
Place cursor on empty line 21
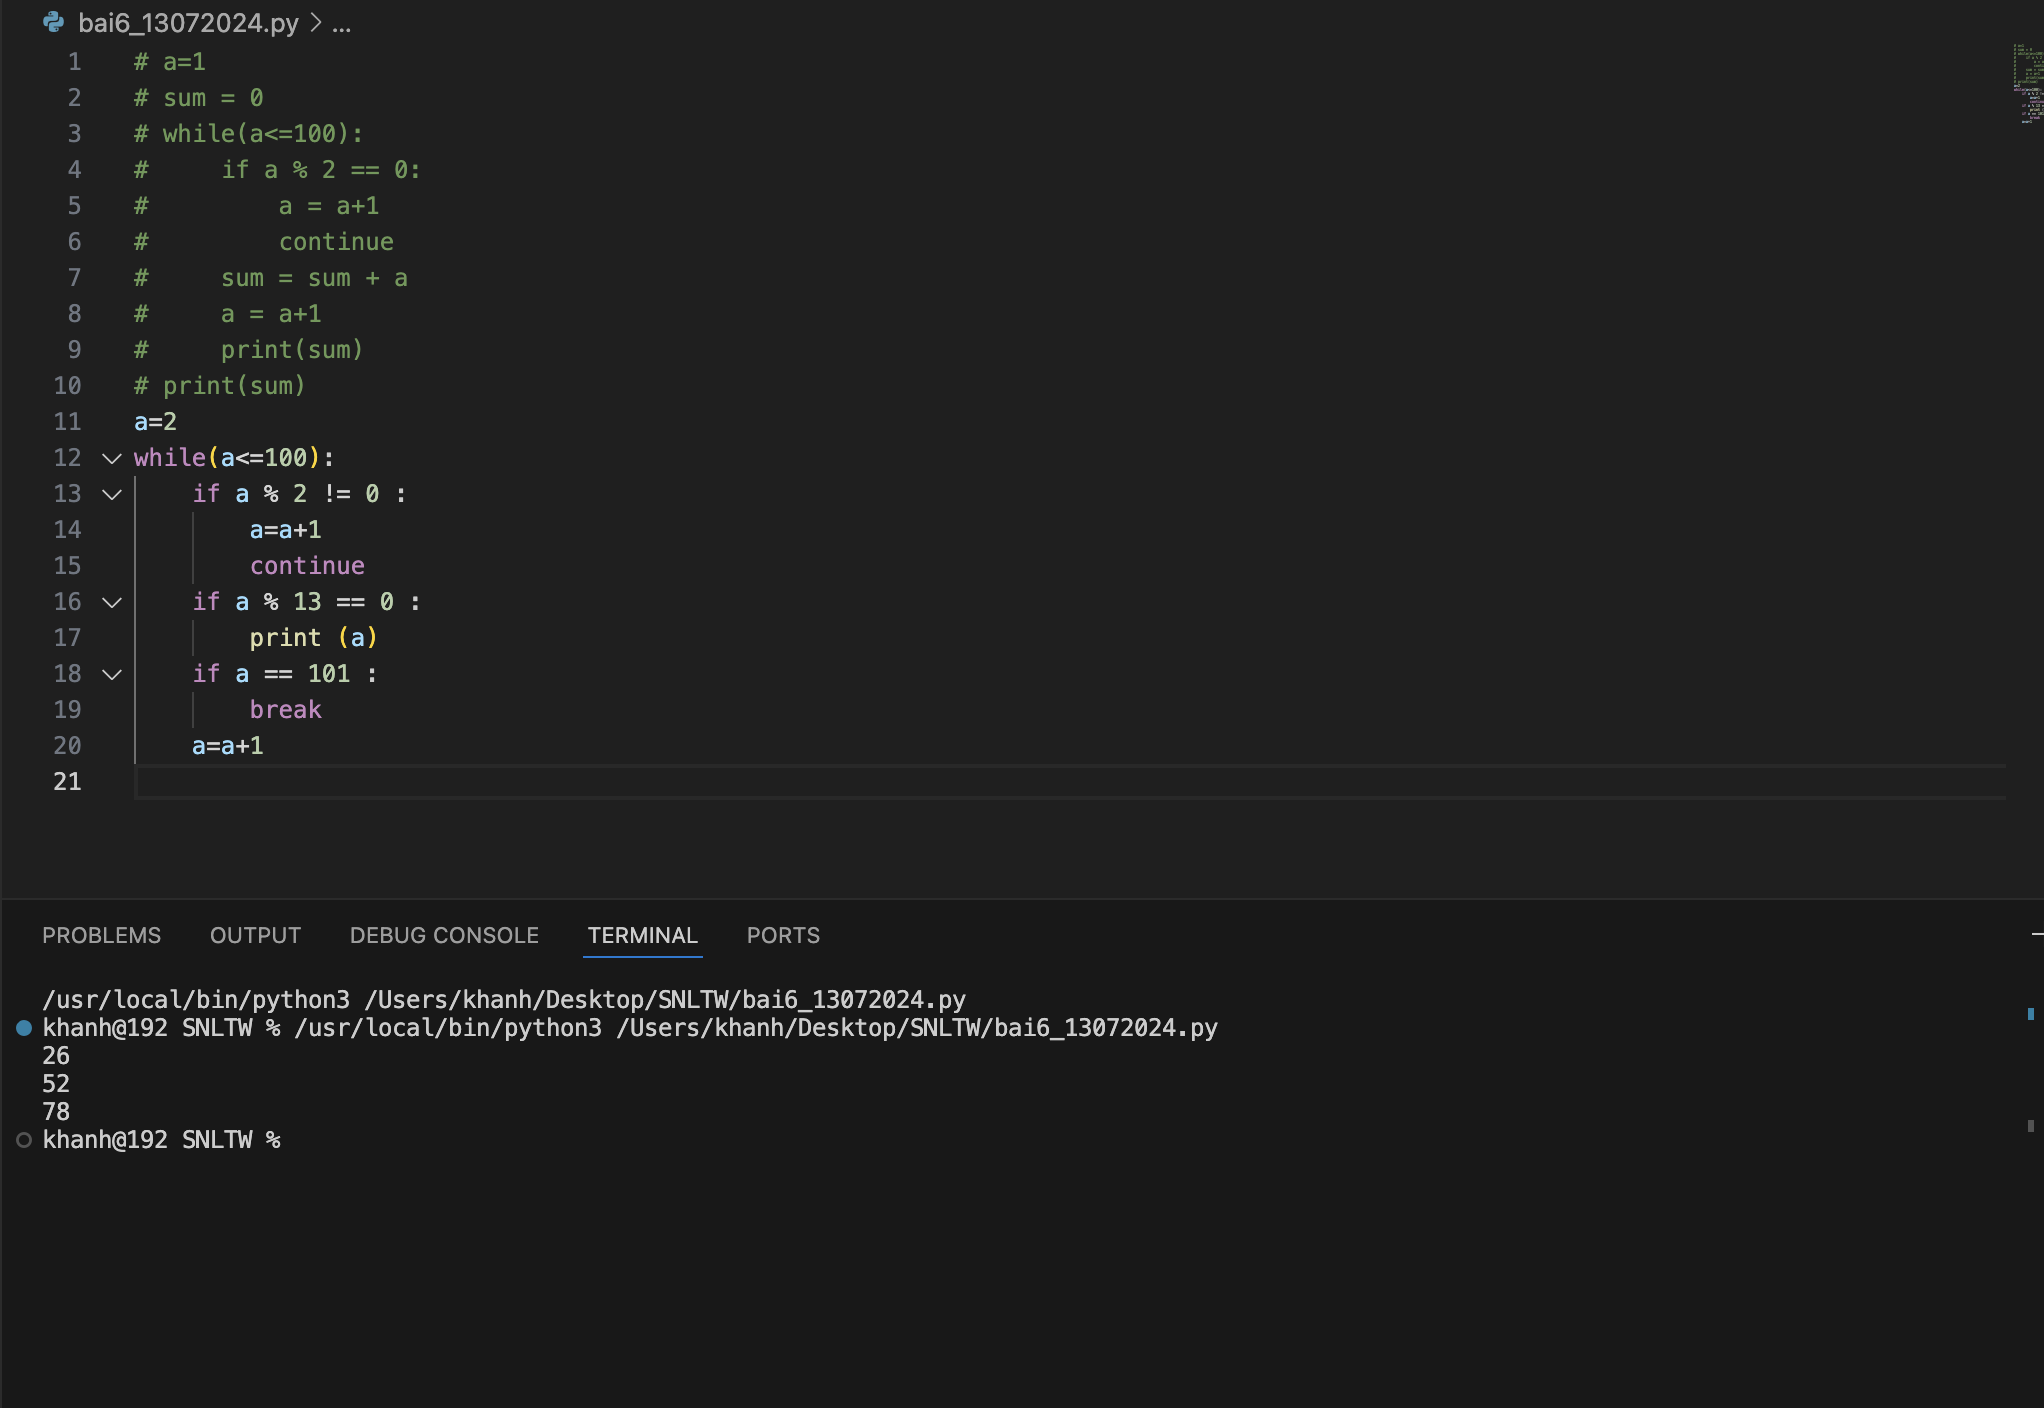pos(1070,782)
